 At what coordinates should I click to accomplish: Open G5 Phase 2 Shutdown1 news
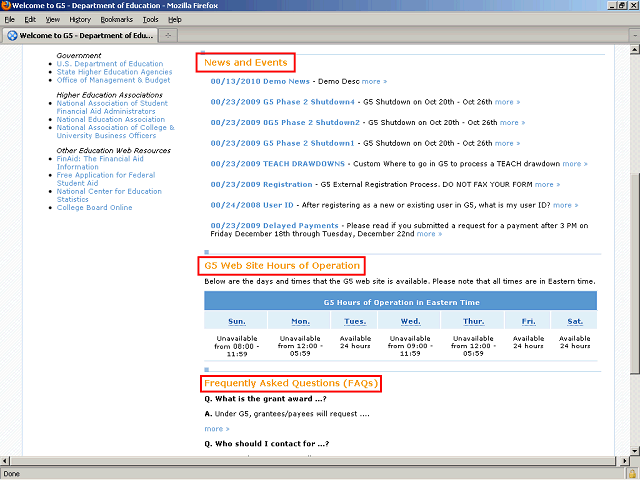pyautogui.click(x=282, y=143)
